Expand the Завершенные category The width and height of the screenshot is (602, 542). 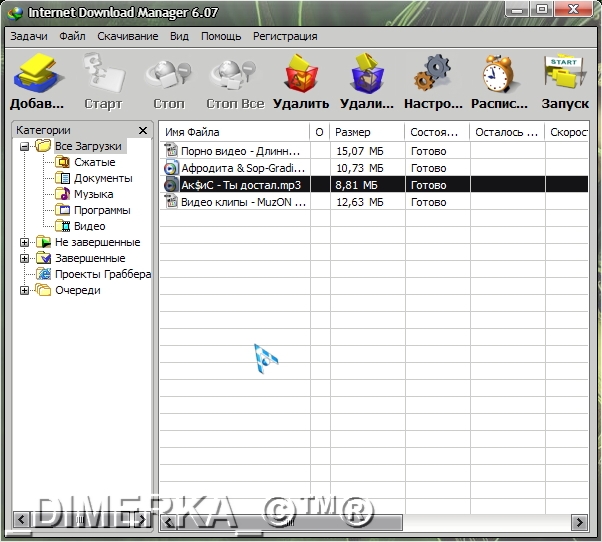pyautogui.click(x=25, y=258)
